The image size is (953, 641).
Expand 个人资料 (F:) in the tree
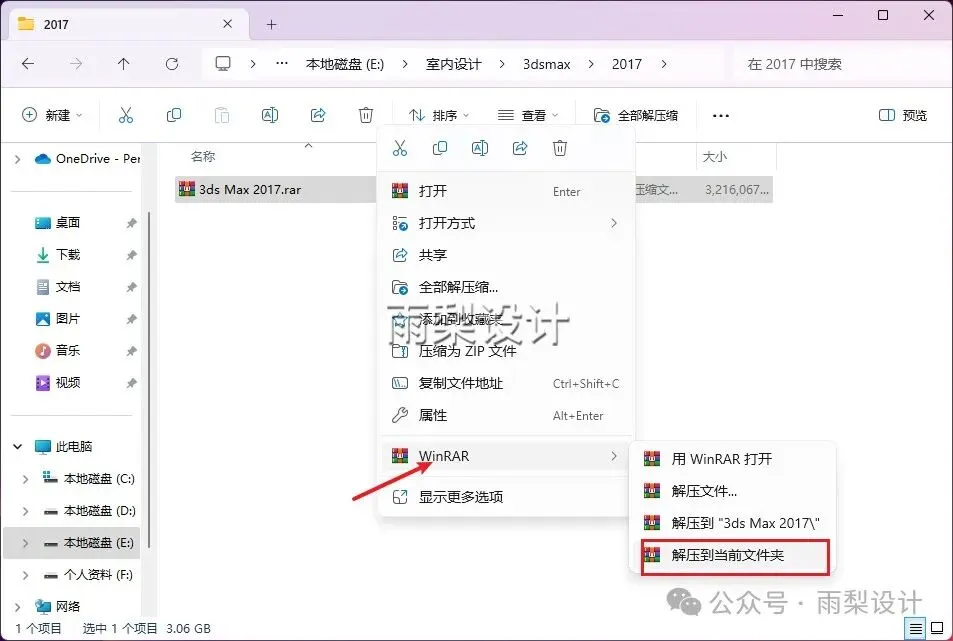point(26,575)
